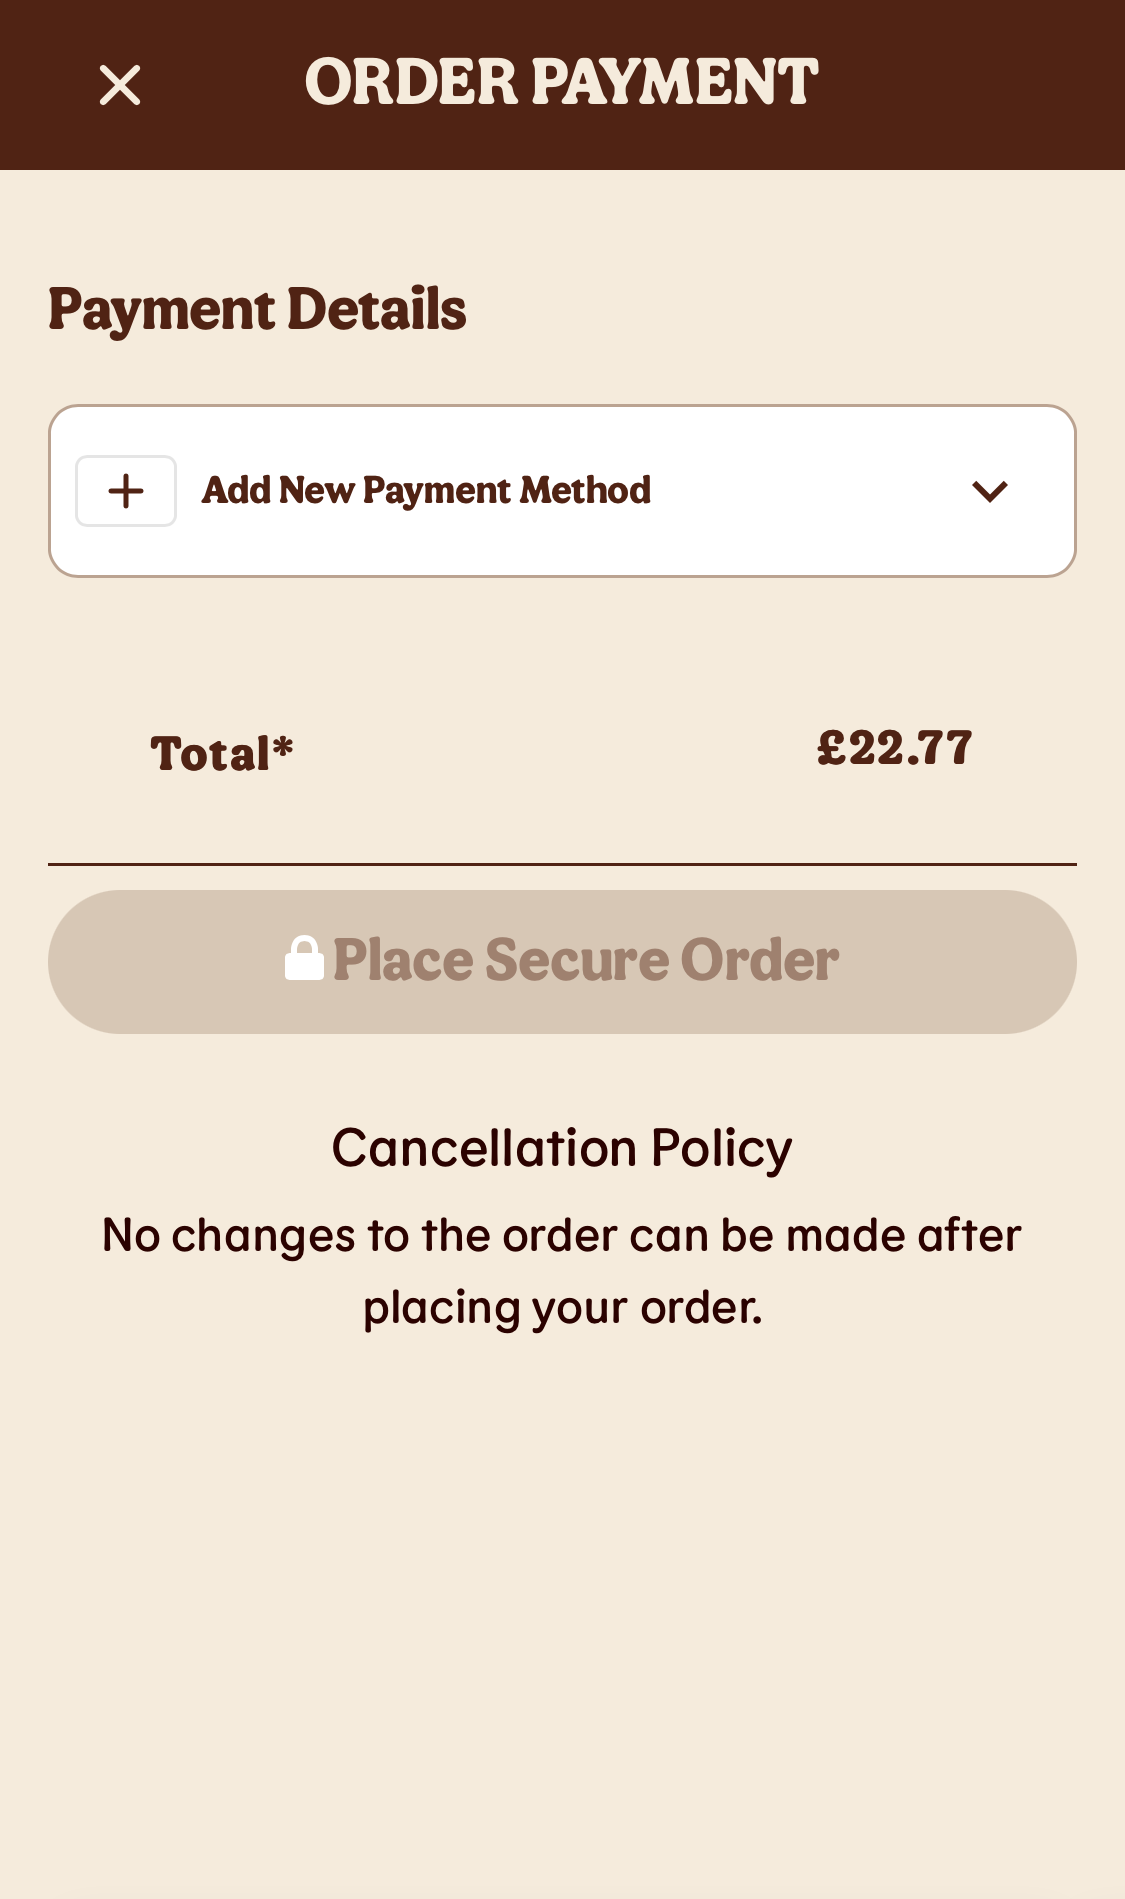Click the Cancellation Policy heading
This screenshot has height=1899, width=1125.
pos(562,1147)
